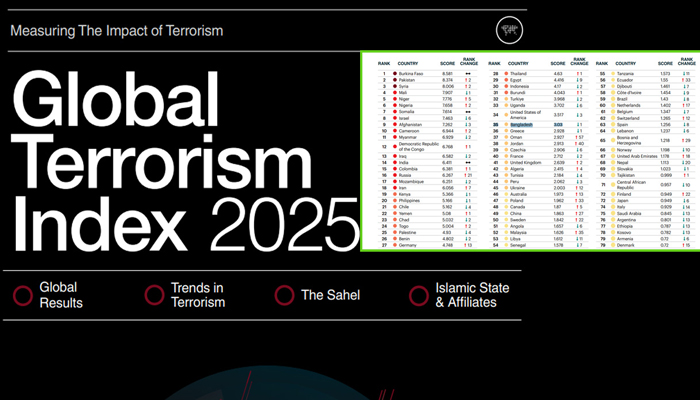Open The Sahel section text

click(324, 295)
